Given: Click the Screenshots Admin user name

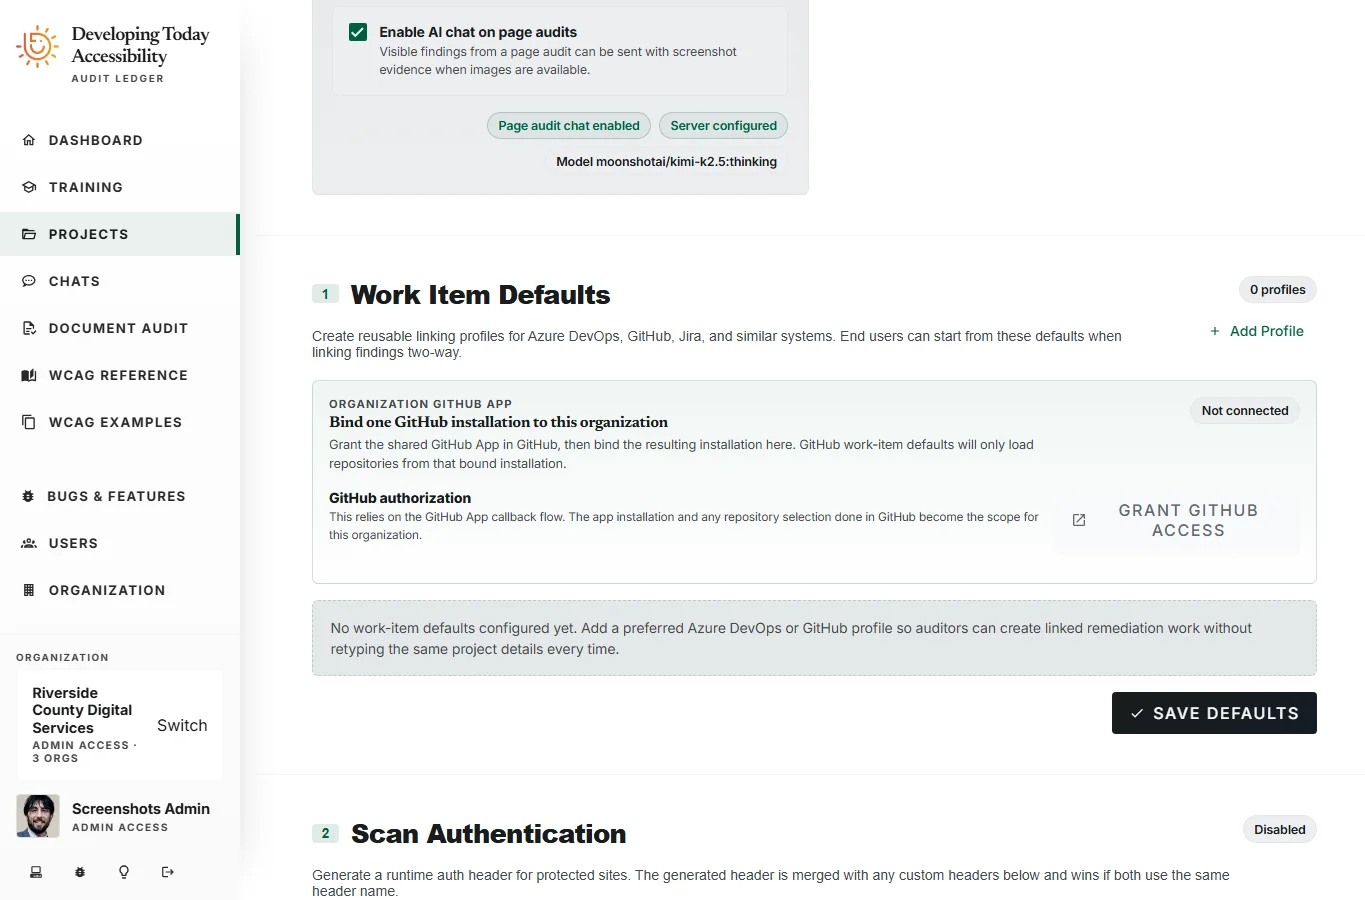Looking at the screenshot, I should [x=141, y=809].
